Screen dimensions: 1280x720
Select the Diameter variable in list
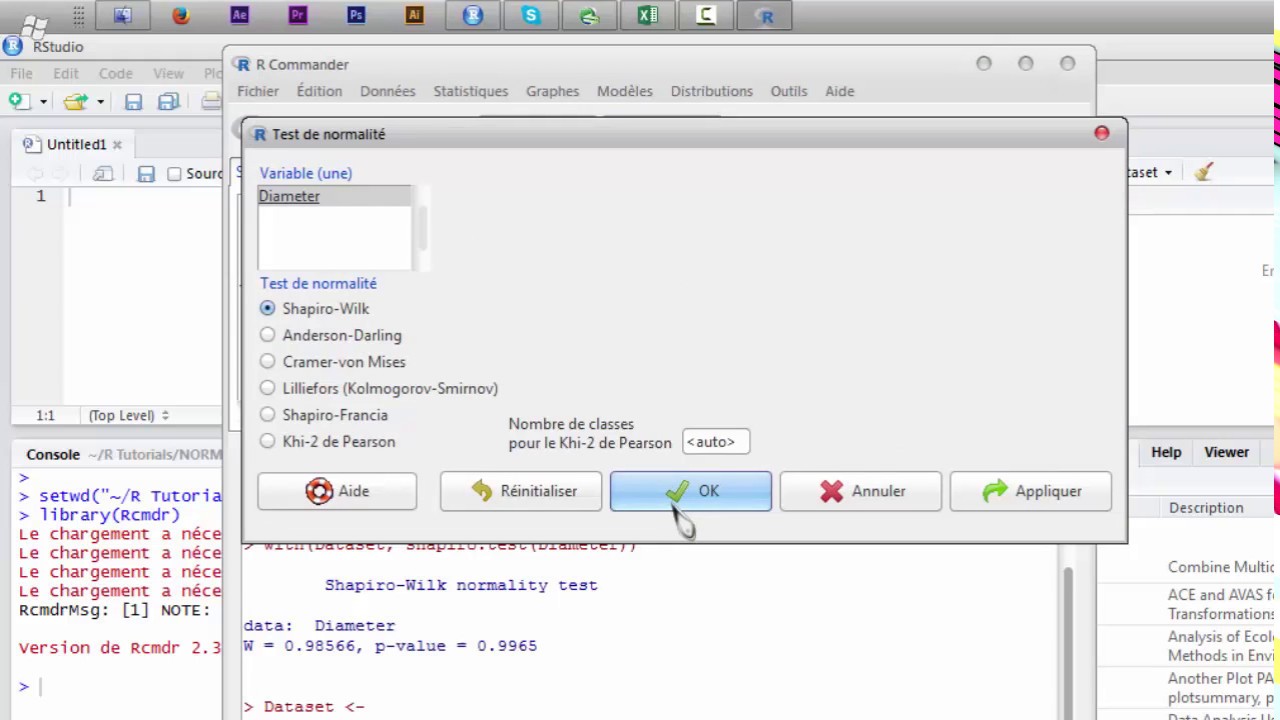pos(334,196)
